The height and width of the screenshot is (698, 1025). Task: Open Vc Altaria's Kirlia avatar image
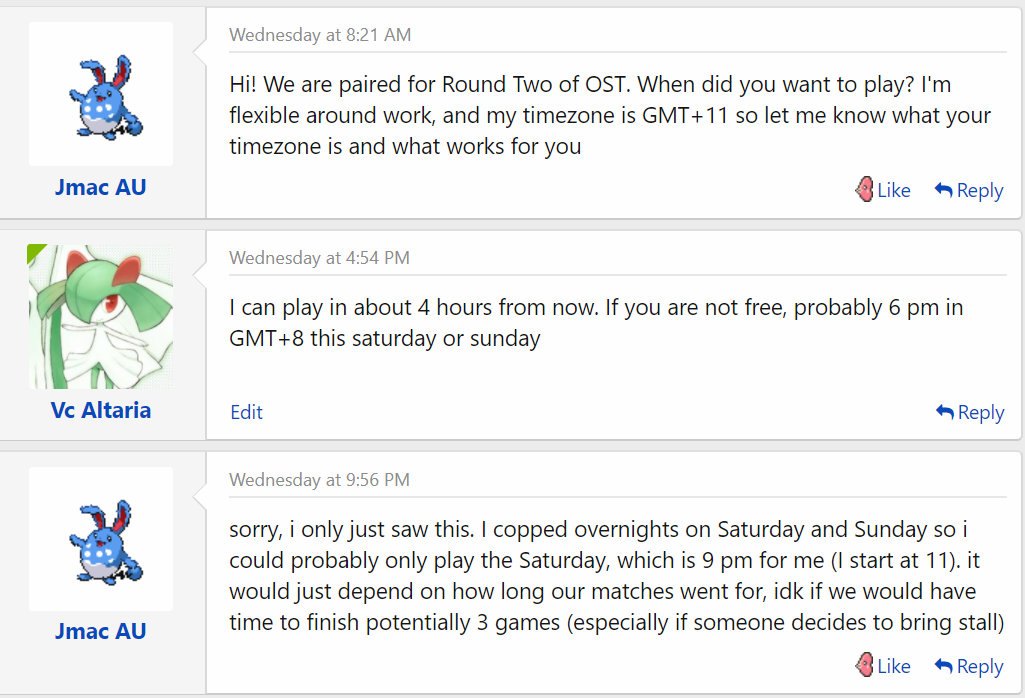(101, 317)
